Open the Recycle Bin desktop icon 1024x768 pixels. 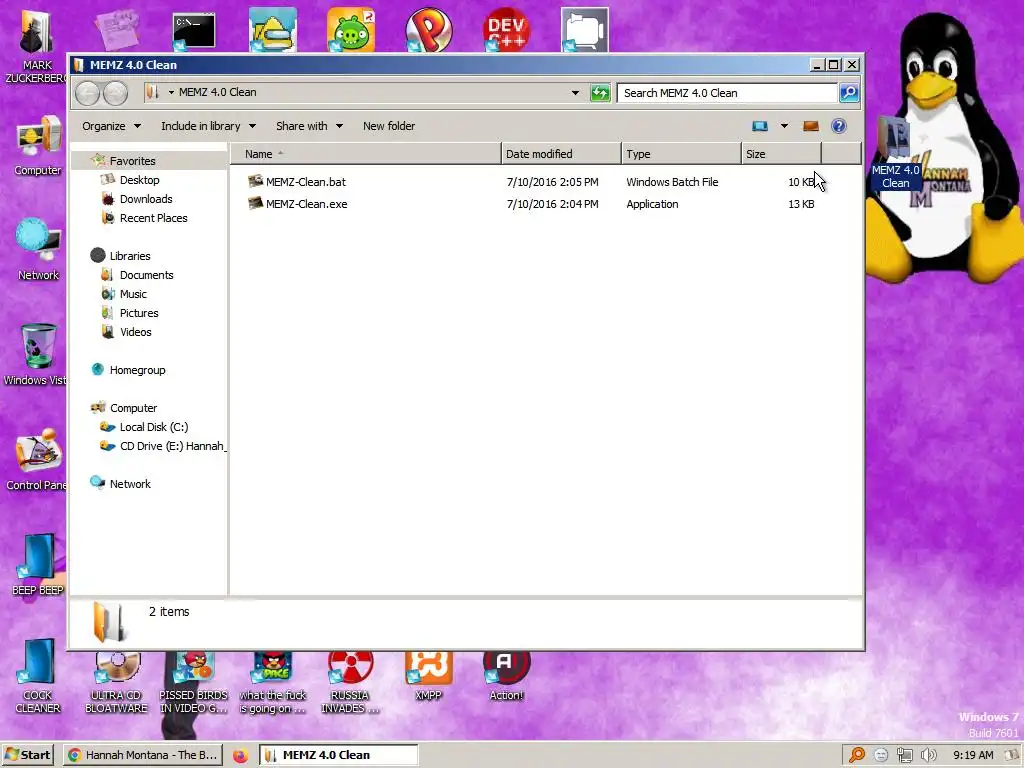tap(37, 355)
